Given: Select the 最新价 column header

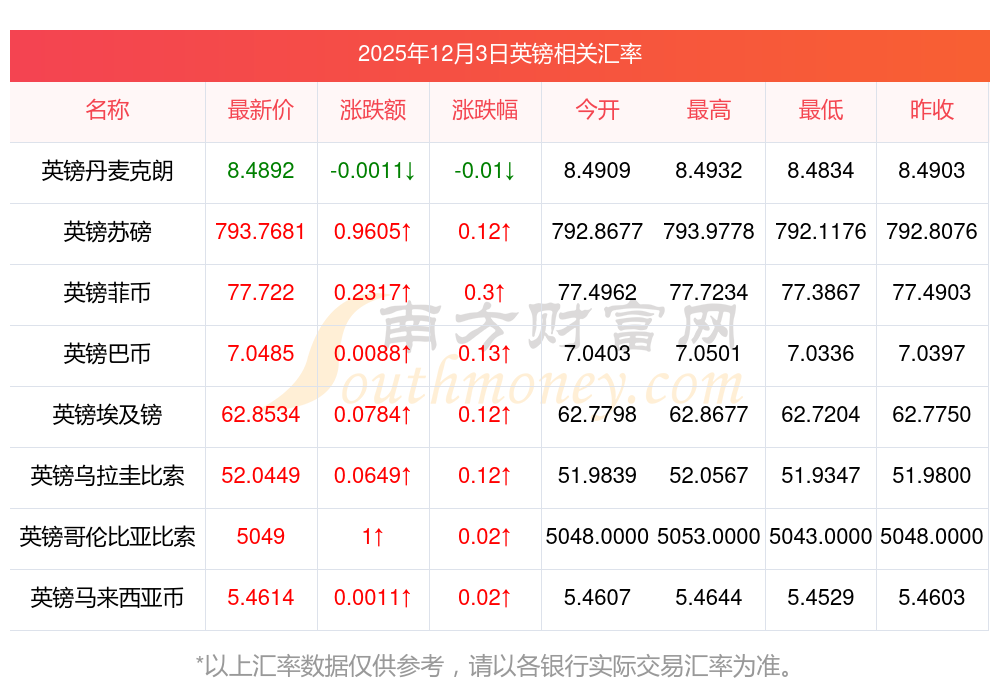Looking at the screenshot, I should tap(261, 110).
